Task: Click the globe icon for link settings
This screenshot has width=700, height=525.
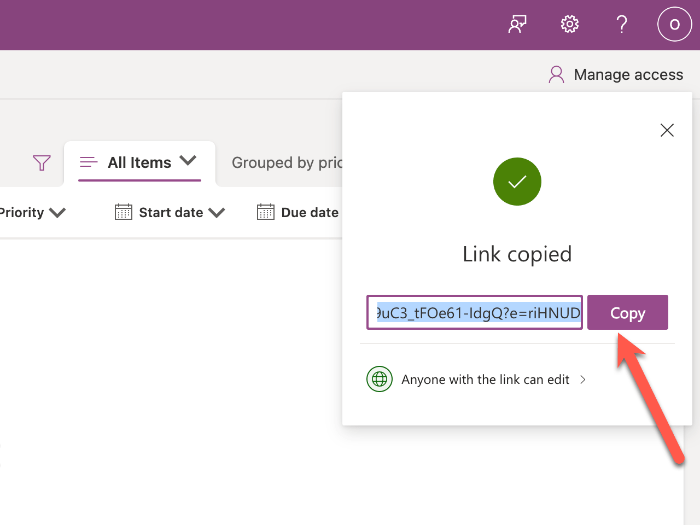Action: (379, 380)
